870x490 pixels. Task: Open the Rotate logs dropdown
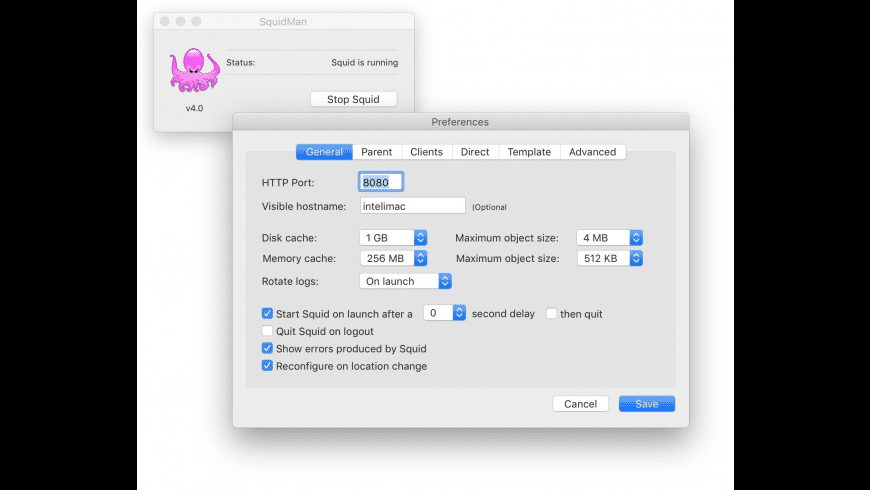pos(406,281)
